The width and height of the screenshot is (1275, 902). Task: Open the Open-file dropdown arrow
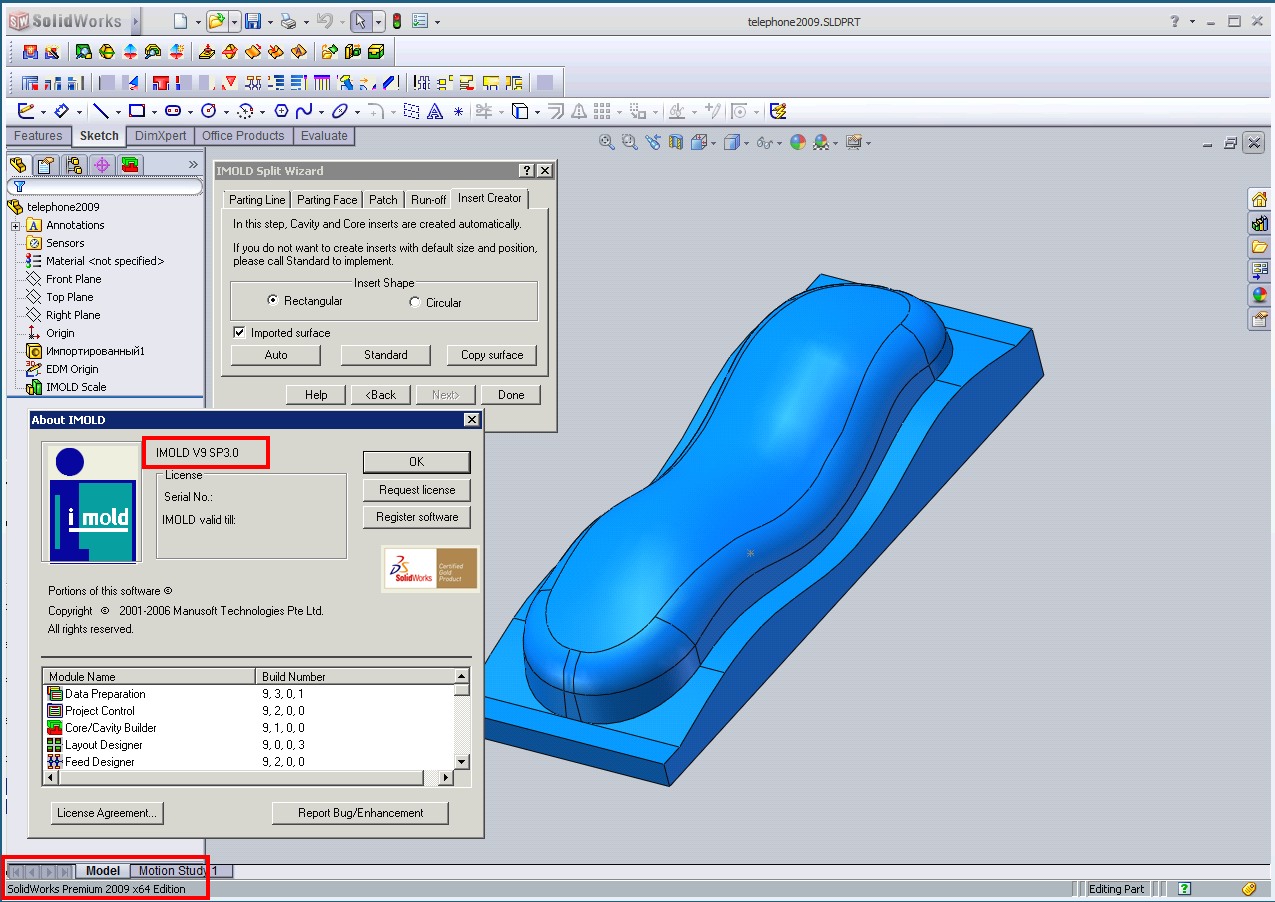(235, 21)
